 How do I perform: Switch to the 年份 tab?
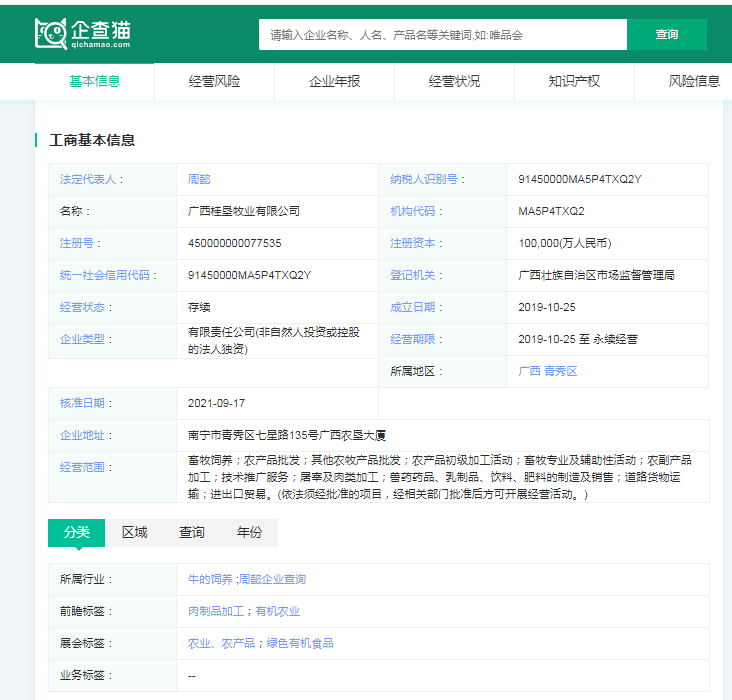249,532
